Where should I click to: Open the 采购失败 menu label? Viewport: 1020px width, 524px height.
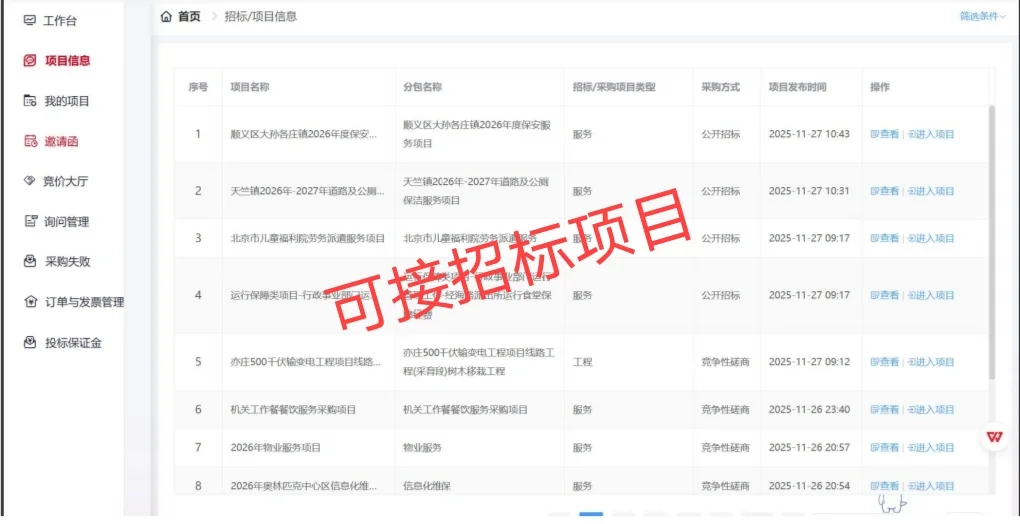pos(68,262)
